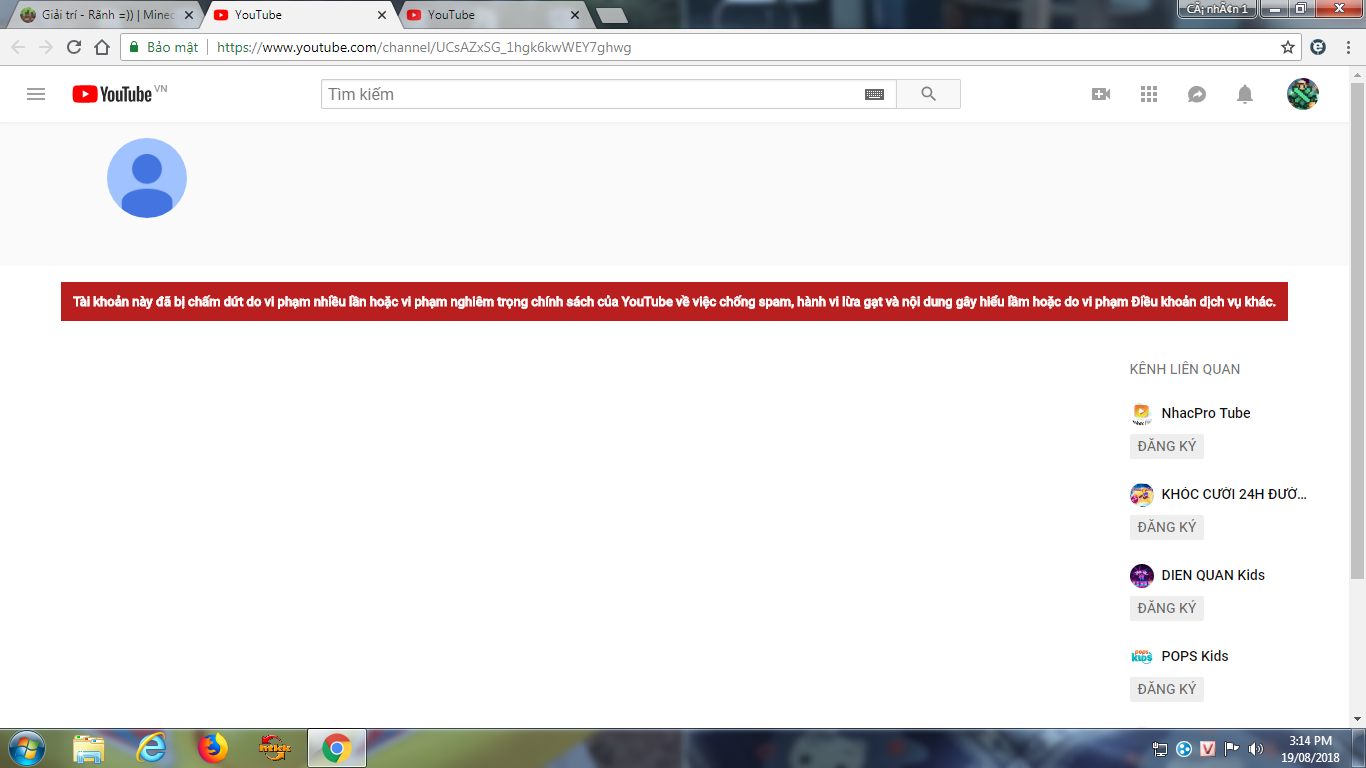Click the DIEN QUAN Kids channel avatar
Screen dimensions: 1366x768
pos(1142,575)
